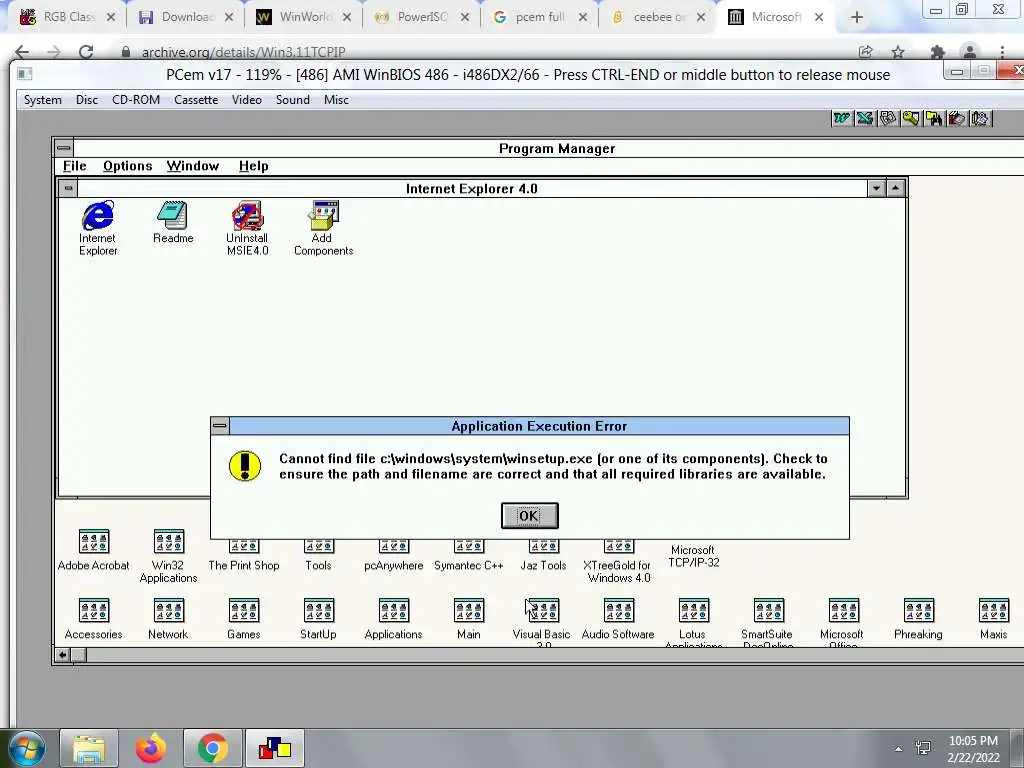The width and height of the screenshot is (1024, 768).
Task: Select the UnInstall MSIE4.0 icon
Action: point(248,228)
